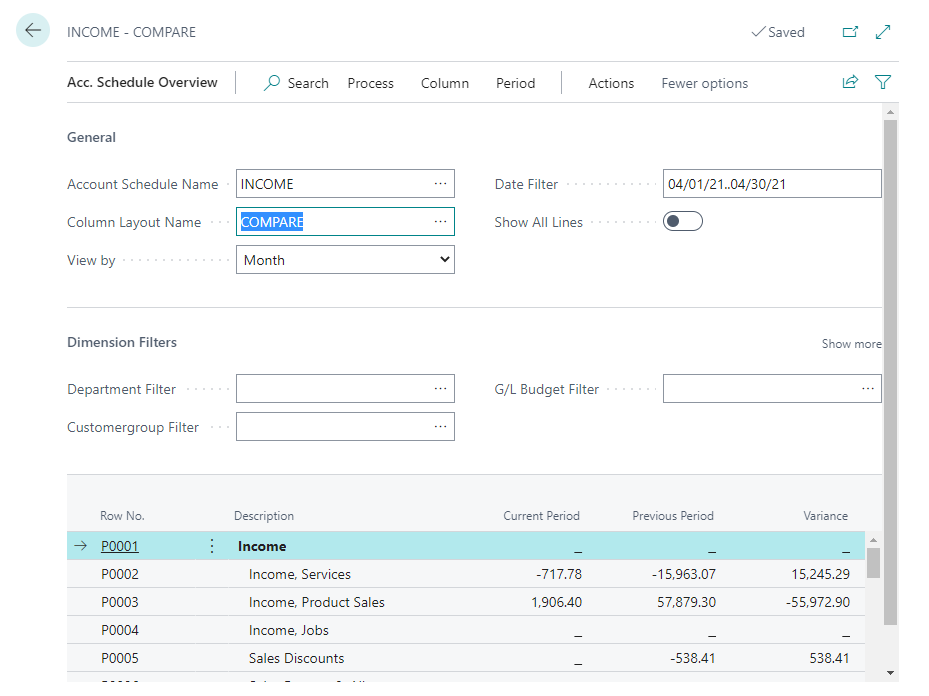
Task: Click row number P0002
Action: click(x=120, y=574)
